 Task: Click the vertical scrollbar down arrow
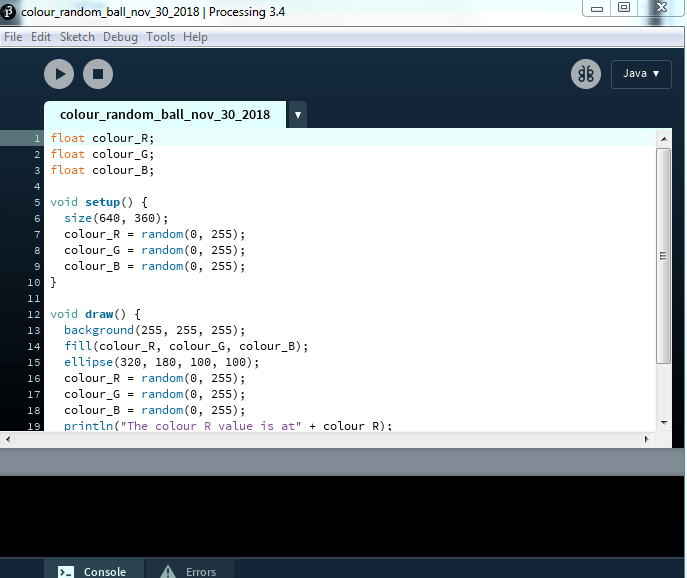pyautogui.click(x=663, y=422)
